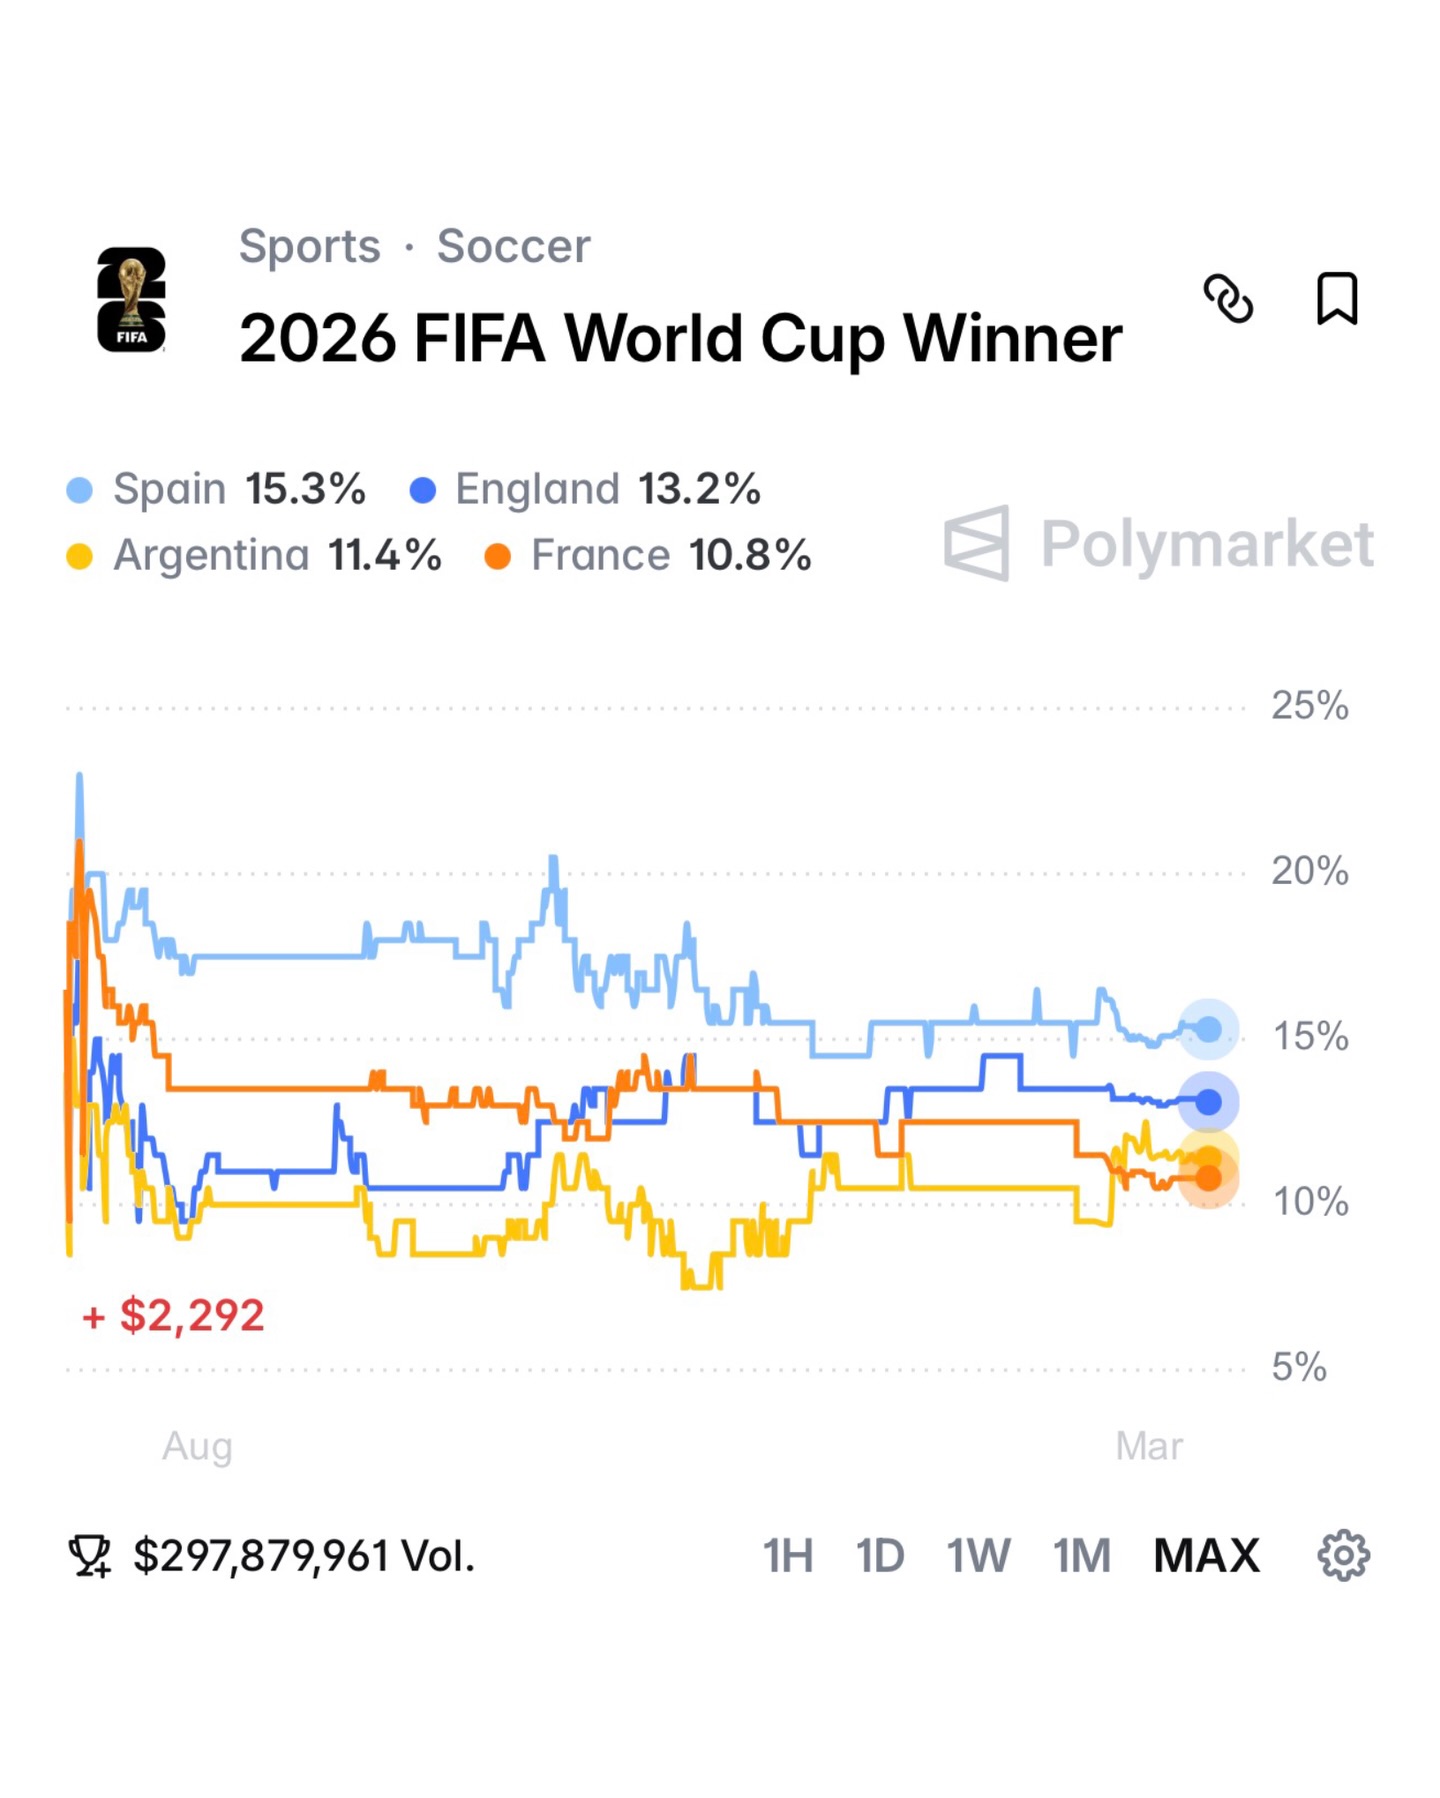Click the Spain light-blue legend dot
The width and height of the screenshot is (1440, 1798).
(x=79, y=490)
